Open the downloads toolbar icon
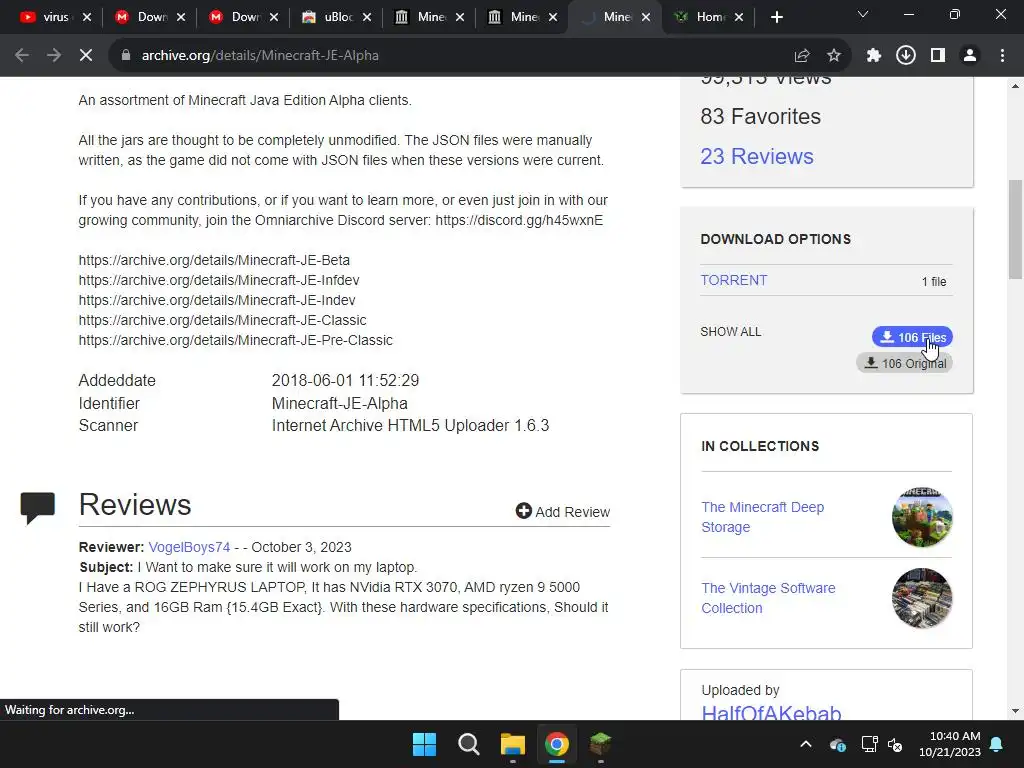The height and width of the screenshot is (768, 1024). tap(906, 56)
